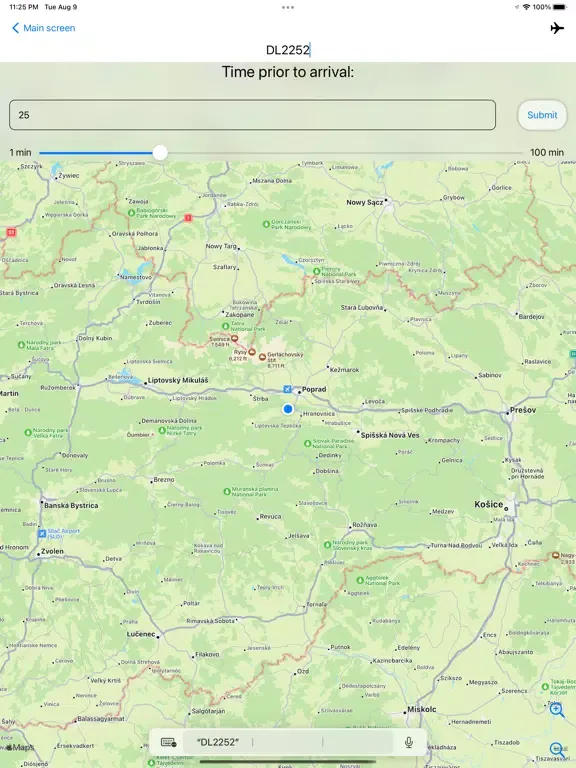
Task: Tap the Lučenec town label
Action: 141,634
